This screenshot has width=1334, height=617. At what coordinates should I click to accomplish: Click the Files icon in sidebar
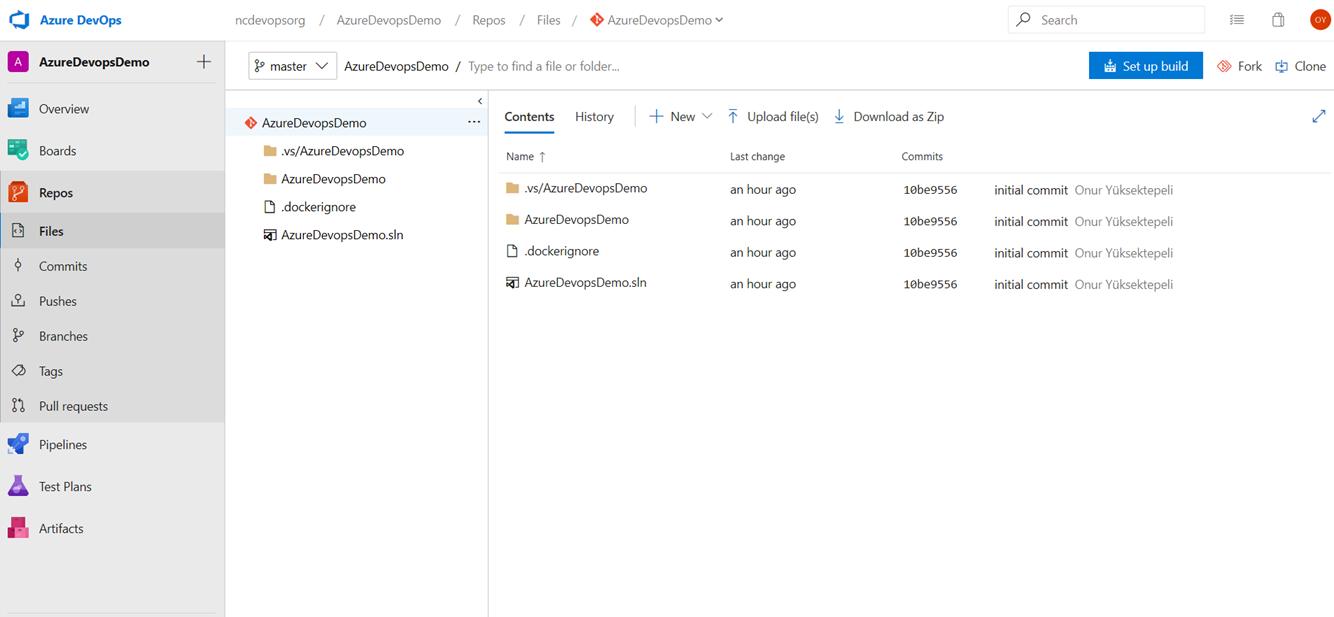click(x=18, y=231)
